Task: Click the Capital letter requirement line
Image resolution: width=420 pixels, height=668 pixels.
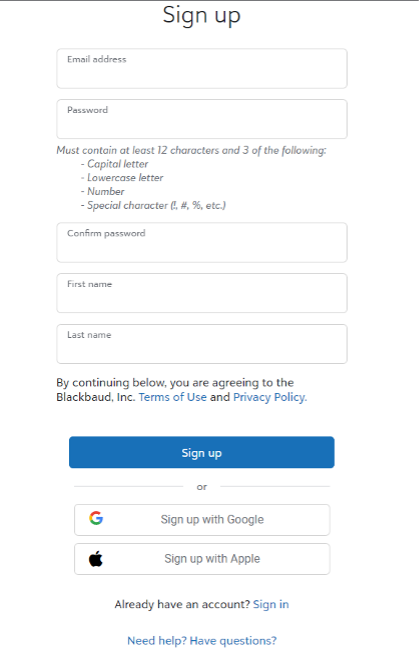Action: pos(115,164)
